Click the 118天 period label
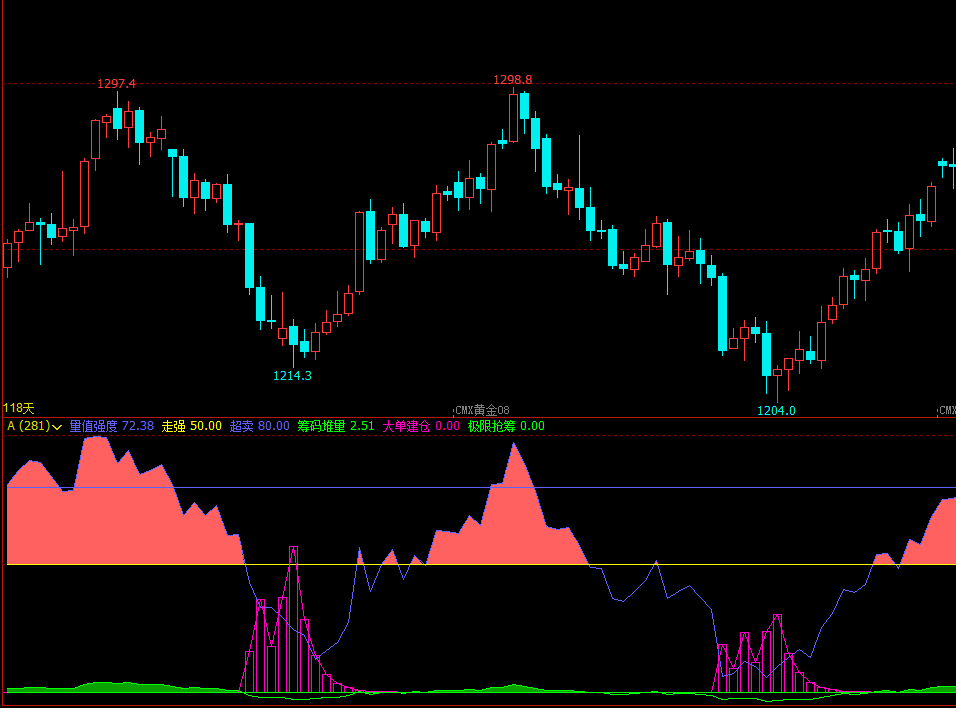 [19, 408]
